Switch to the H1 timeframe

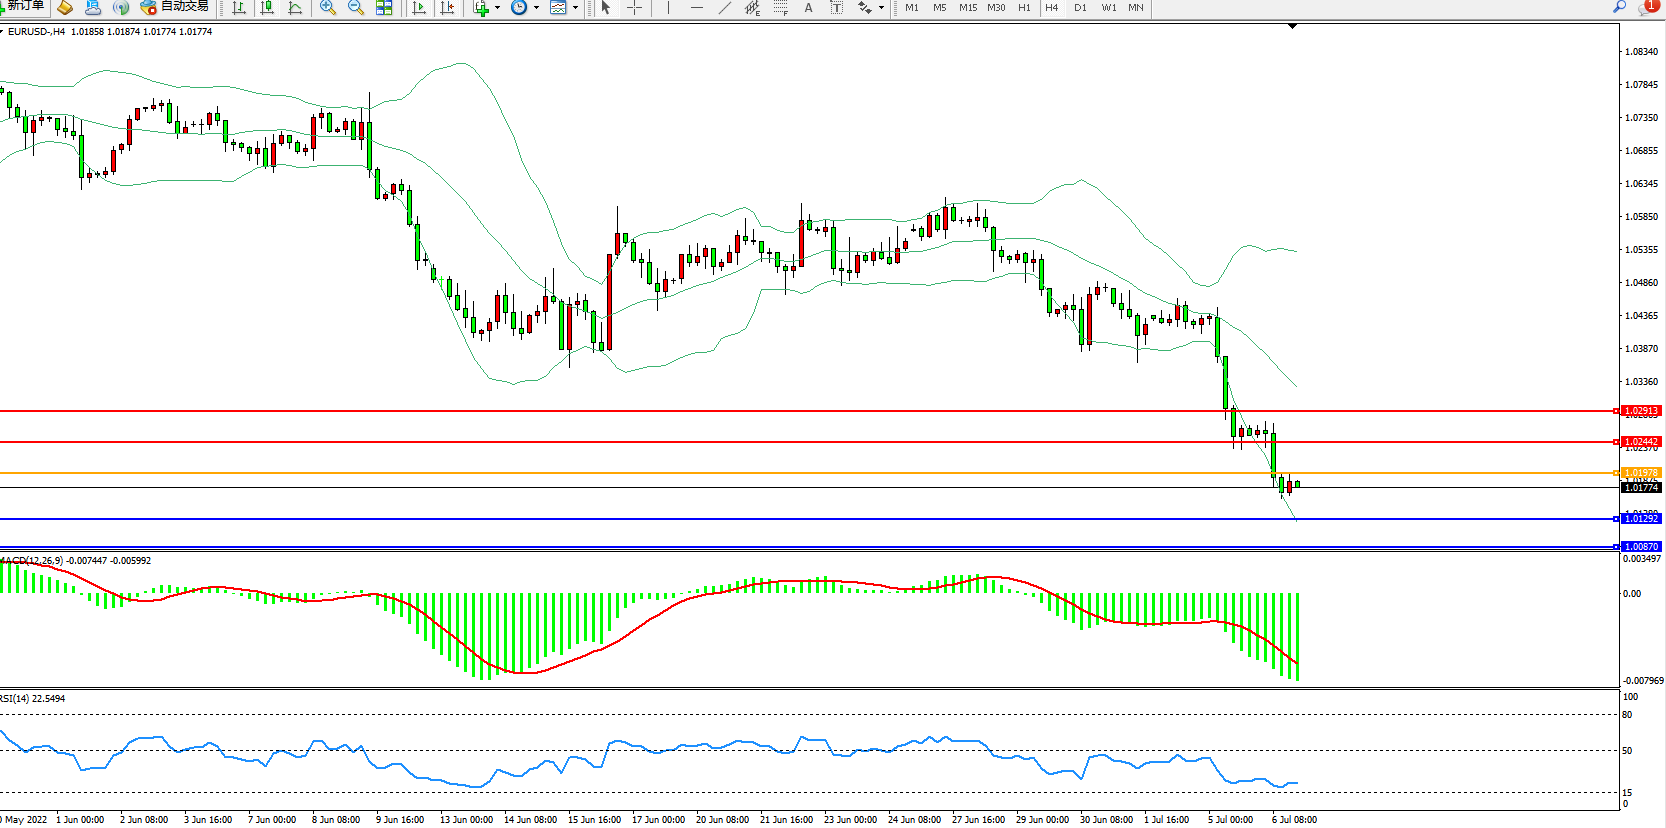pos(1024,8)
